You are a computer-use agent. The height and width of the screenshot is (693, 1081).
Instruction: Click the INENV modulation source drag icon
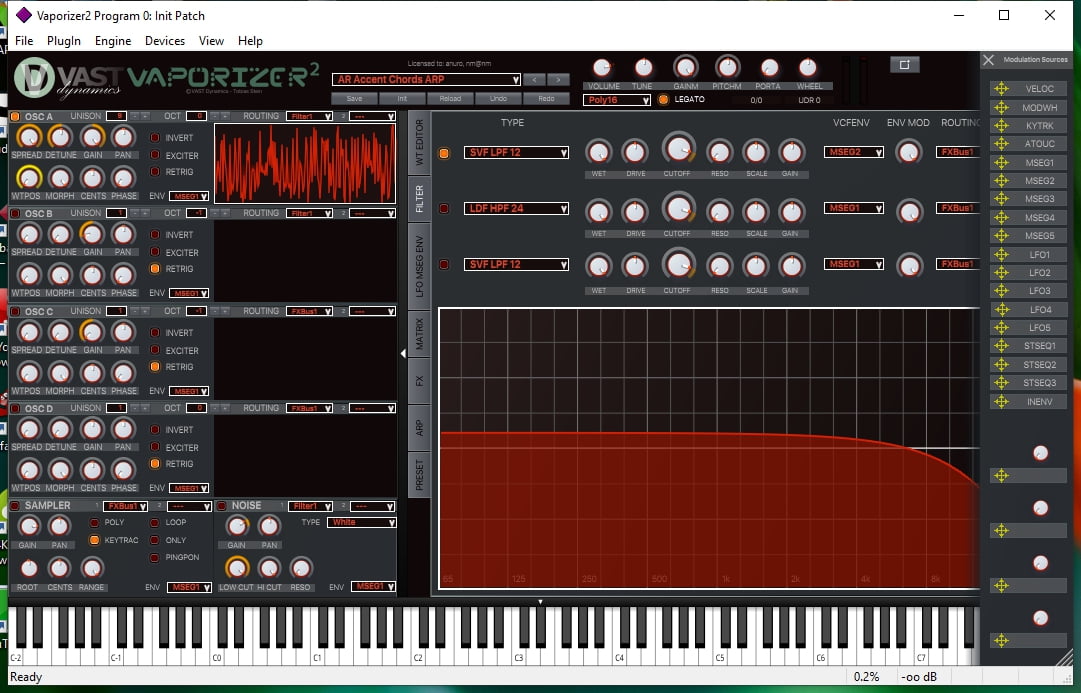pyautogui.click(x=1001, y=401)
